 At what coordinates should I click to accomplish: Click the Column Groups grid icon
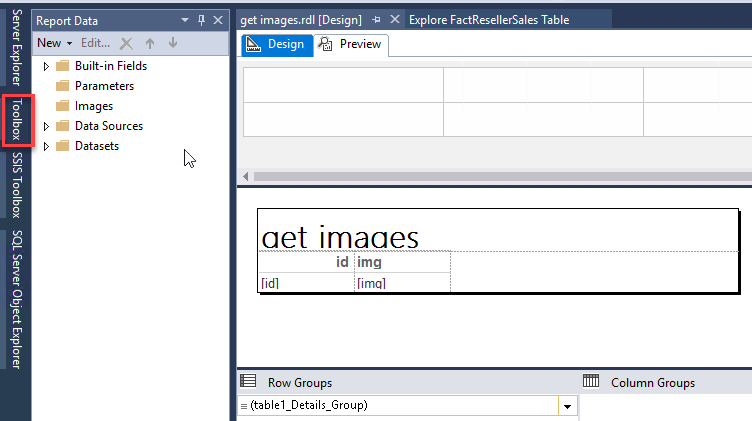[591, 382]
